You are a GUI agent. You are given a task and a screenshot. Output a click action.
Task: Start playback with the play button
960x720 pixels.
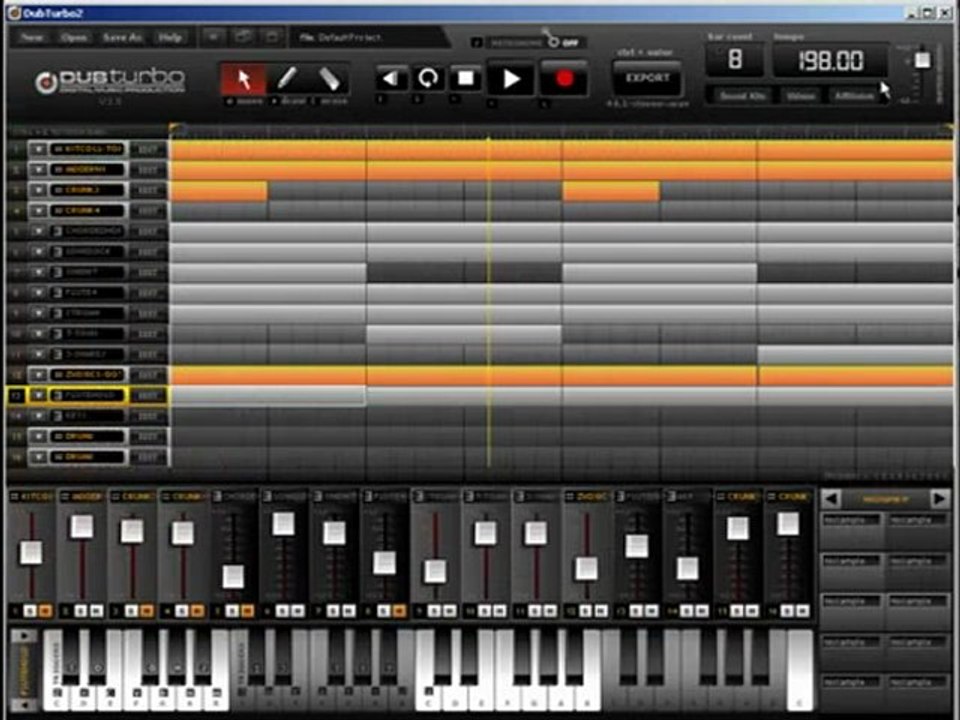pos(511,79)
